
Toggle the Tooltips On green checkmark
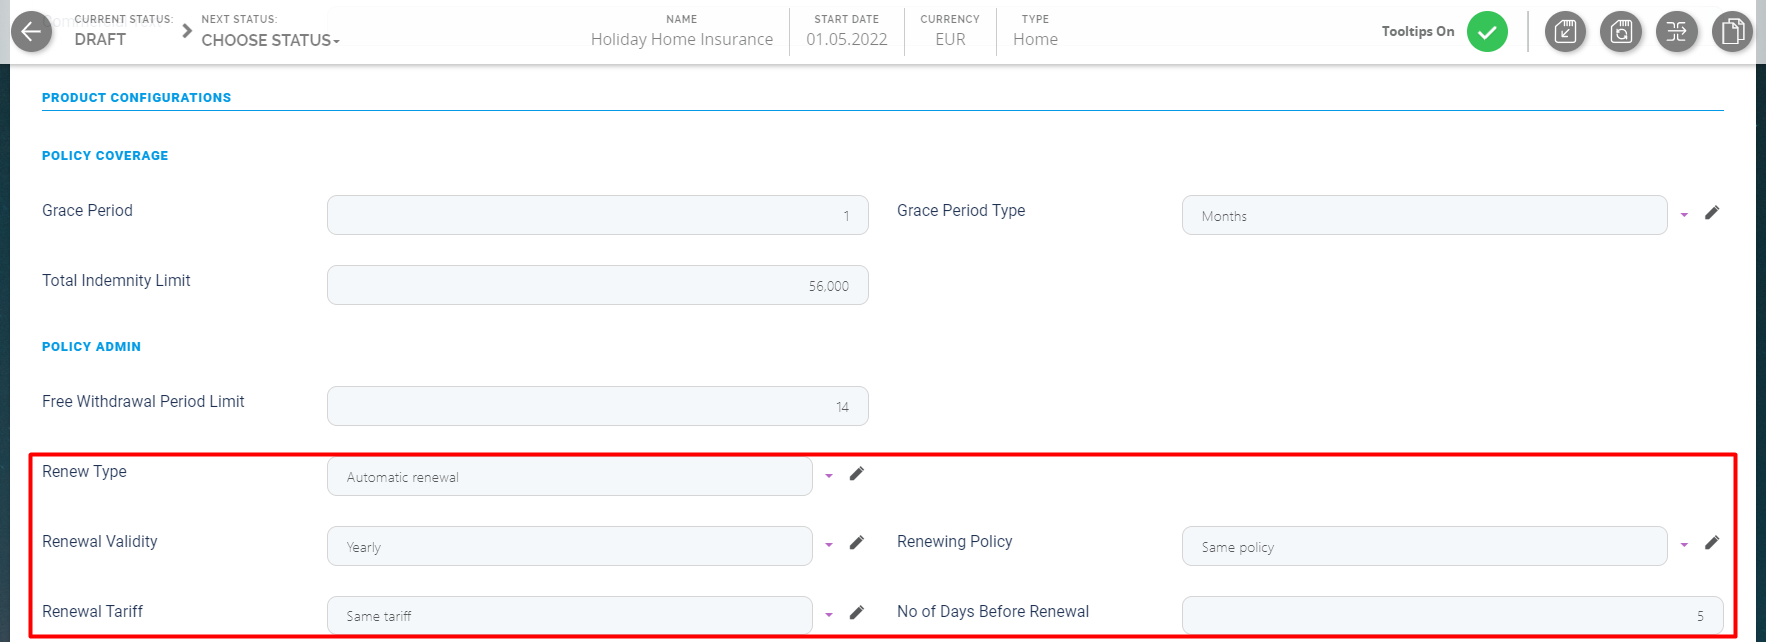(x=1487, y=32)
